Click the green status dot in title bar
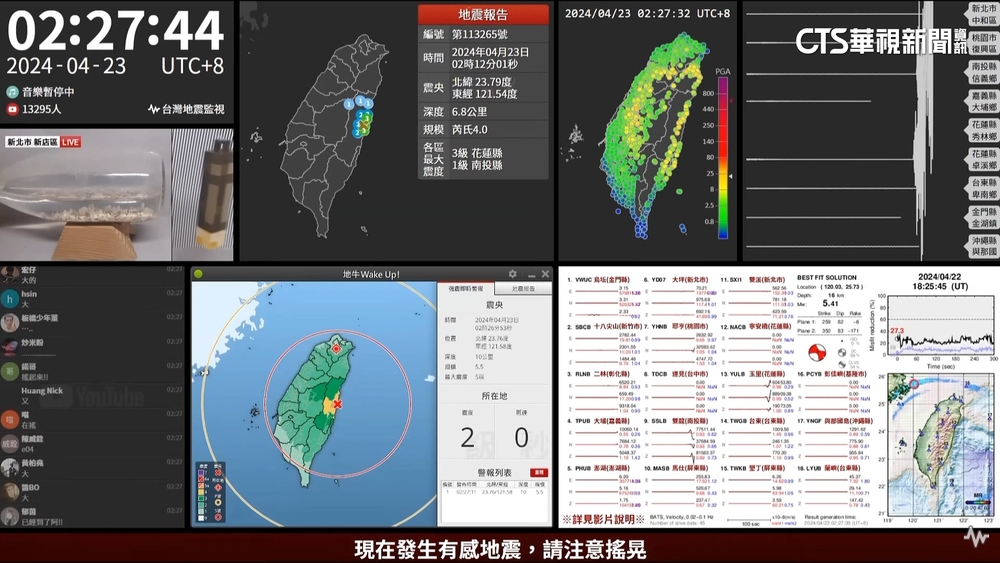Image resolution: width=1000 pixels, height=563 pixels. pos(198,274)
